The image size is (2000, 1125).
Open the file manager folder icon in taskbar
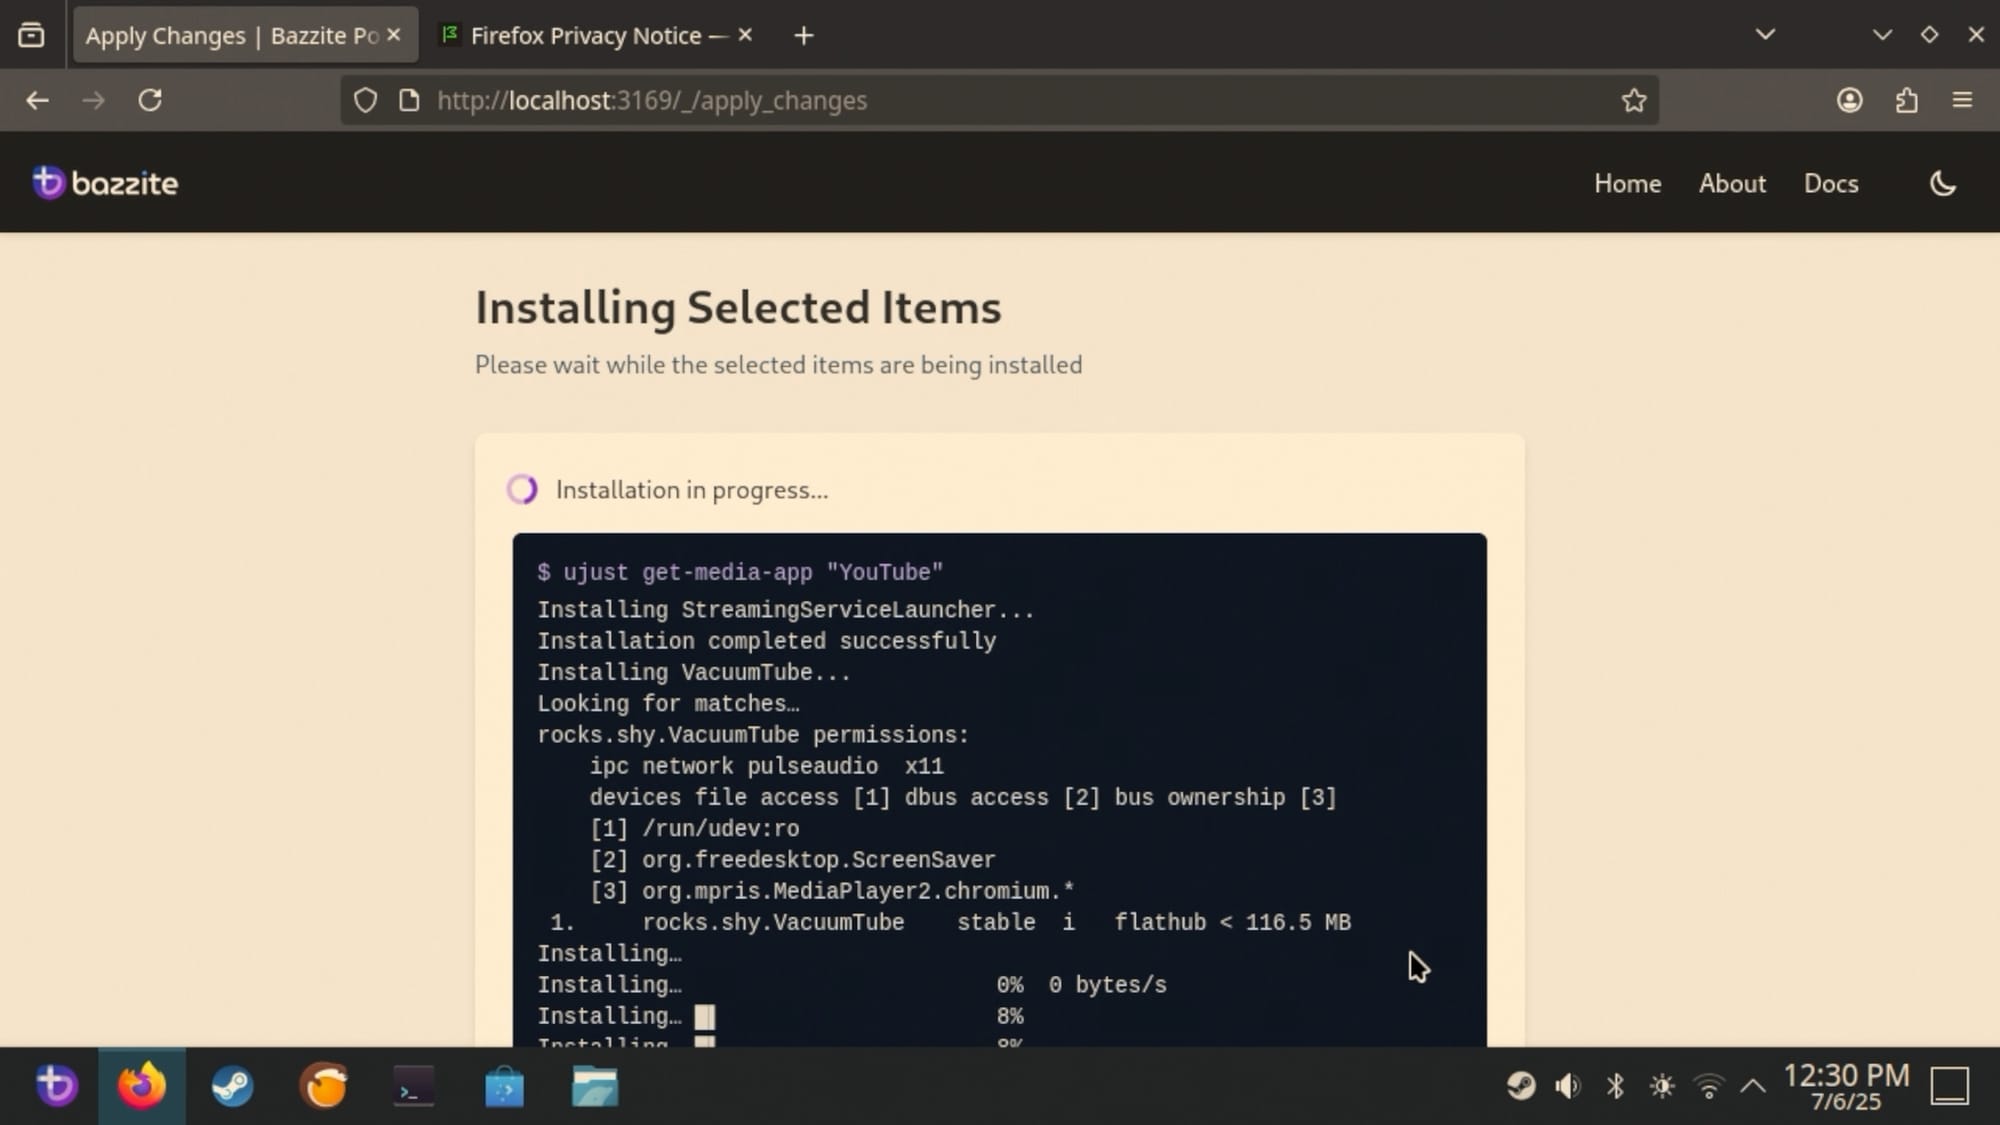pyautogui.click(x=595, y=1087)
